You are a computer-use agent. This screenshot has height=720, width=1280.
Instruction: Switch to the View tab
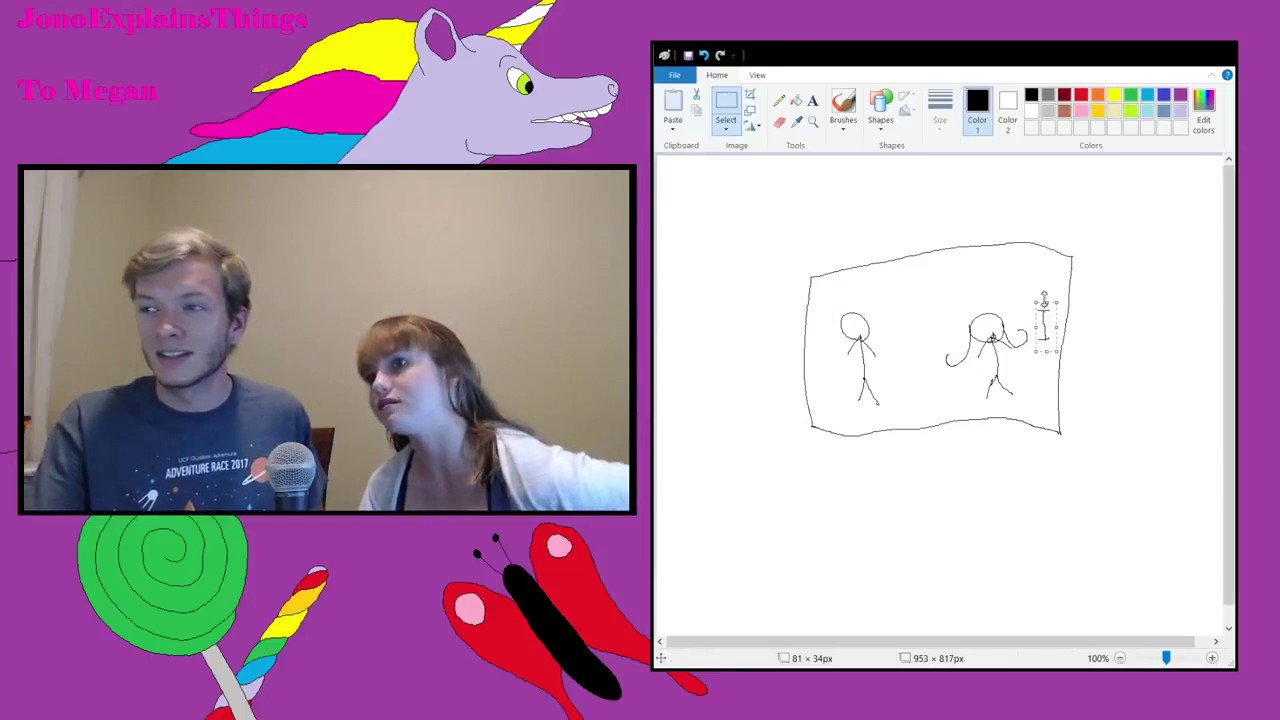coord(757,75)
